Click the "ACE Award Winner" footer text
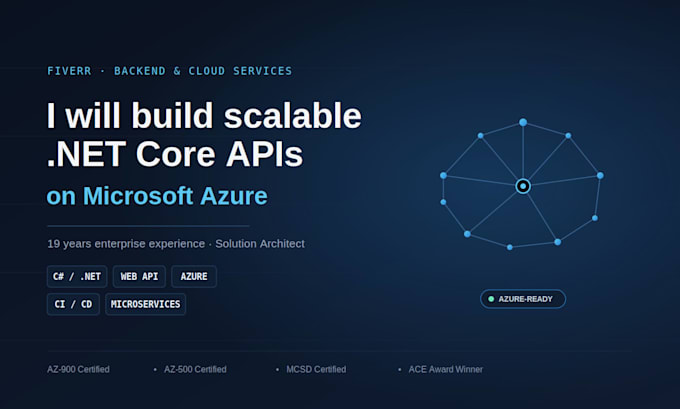The image size is (680, 409). pyautogui.click(x=445, y=369)
